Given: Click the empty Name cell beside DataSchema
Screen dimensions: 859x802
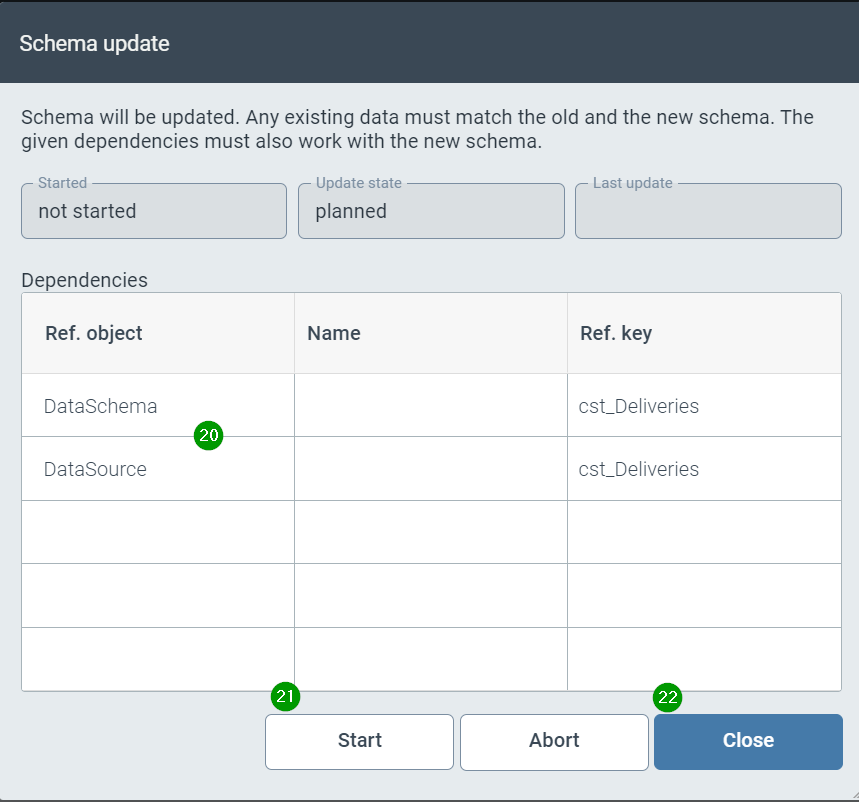Looking at the screenshot, I should pos(430,406).
